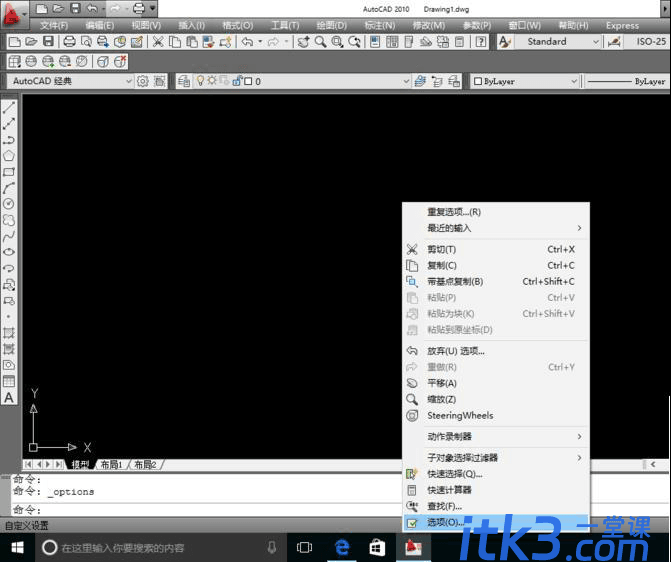Image resolution: width=671 pixels, height=562 pixels.
Task: Select the Polygon drawing tool
Action: click(9, 156)
